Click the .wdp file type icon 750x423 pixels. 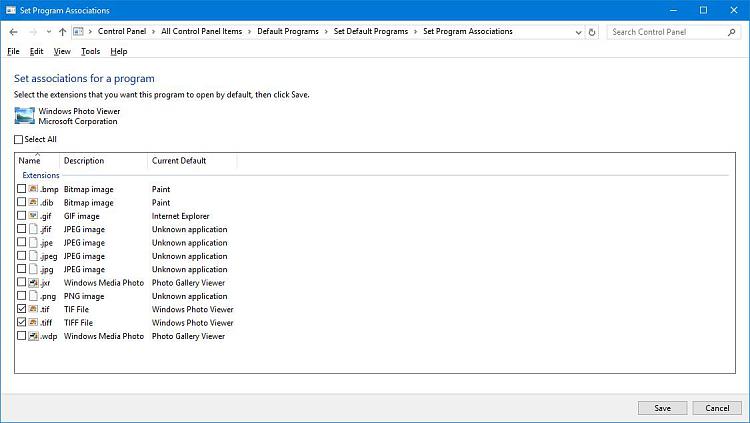(33, 336)
